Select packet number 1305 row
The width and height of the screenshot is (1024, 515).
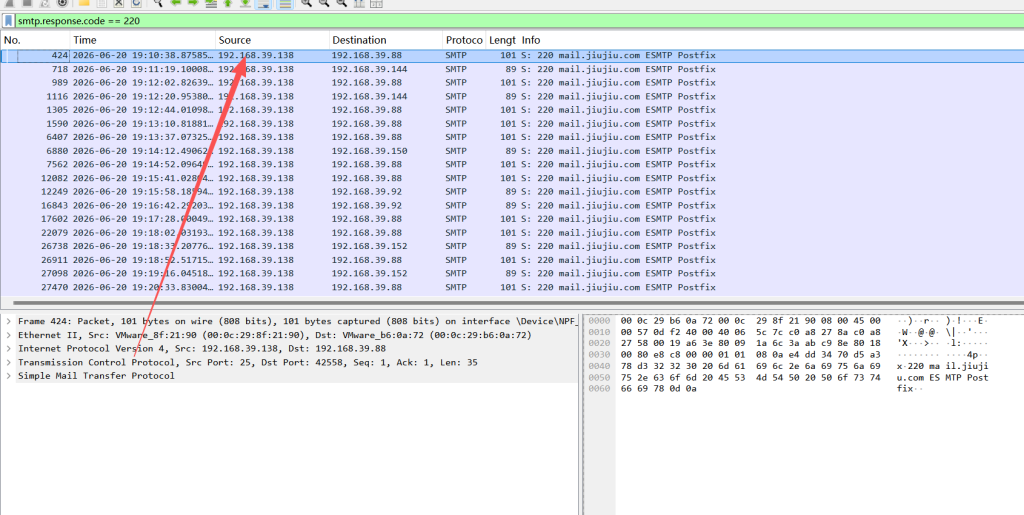point(512,110)
